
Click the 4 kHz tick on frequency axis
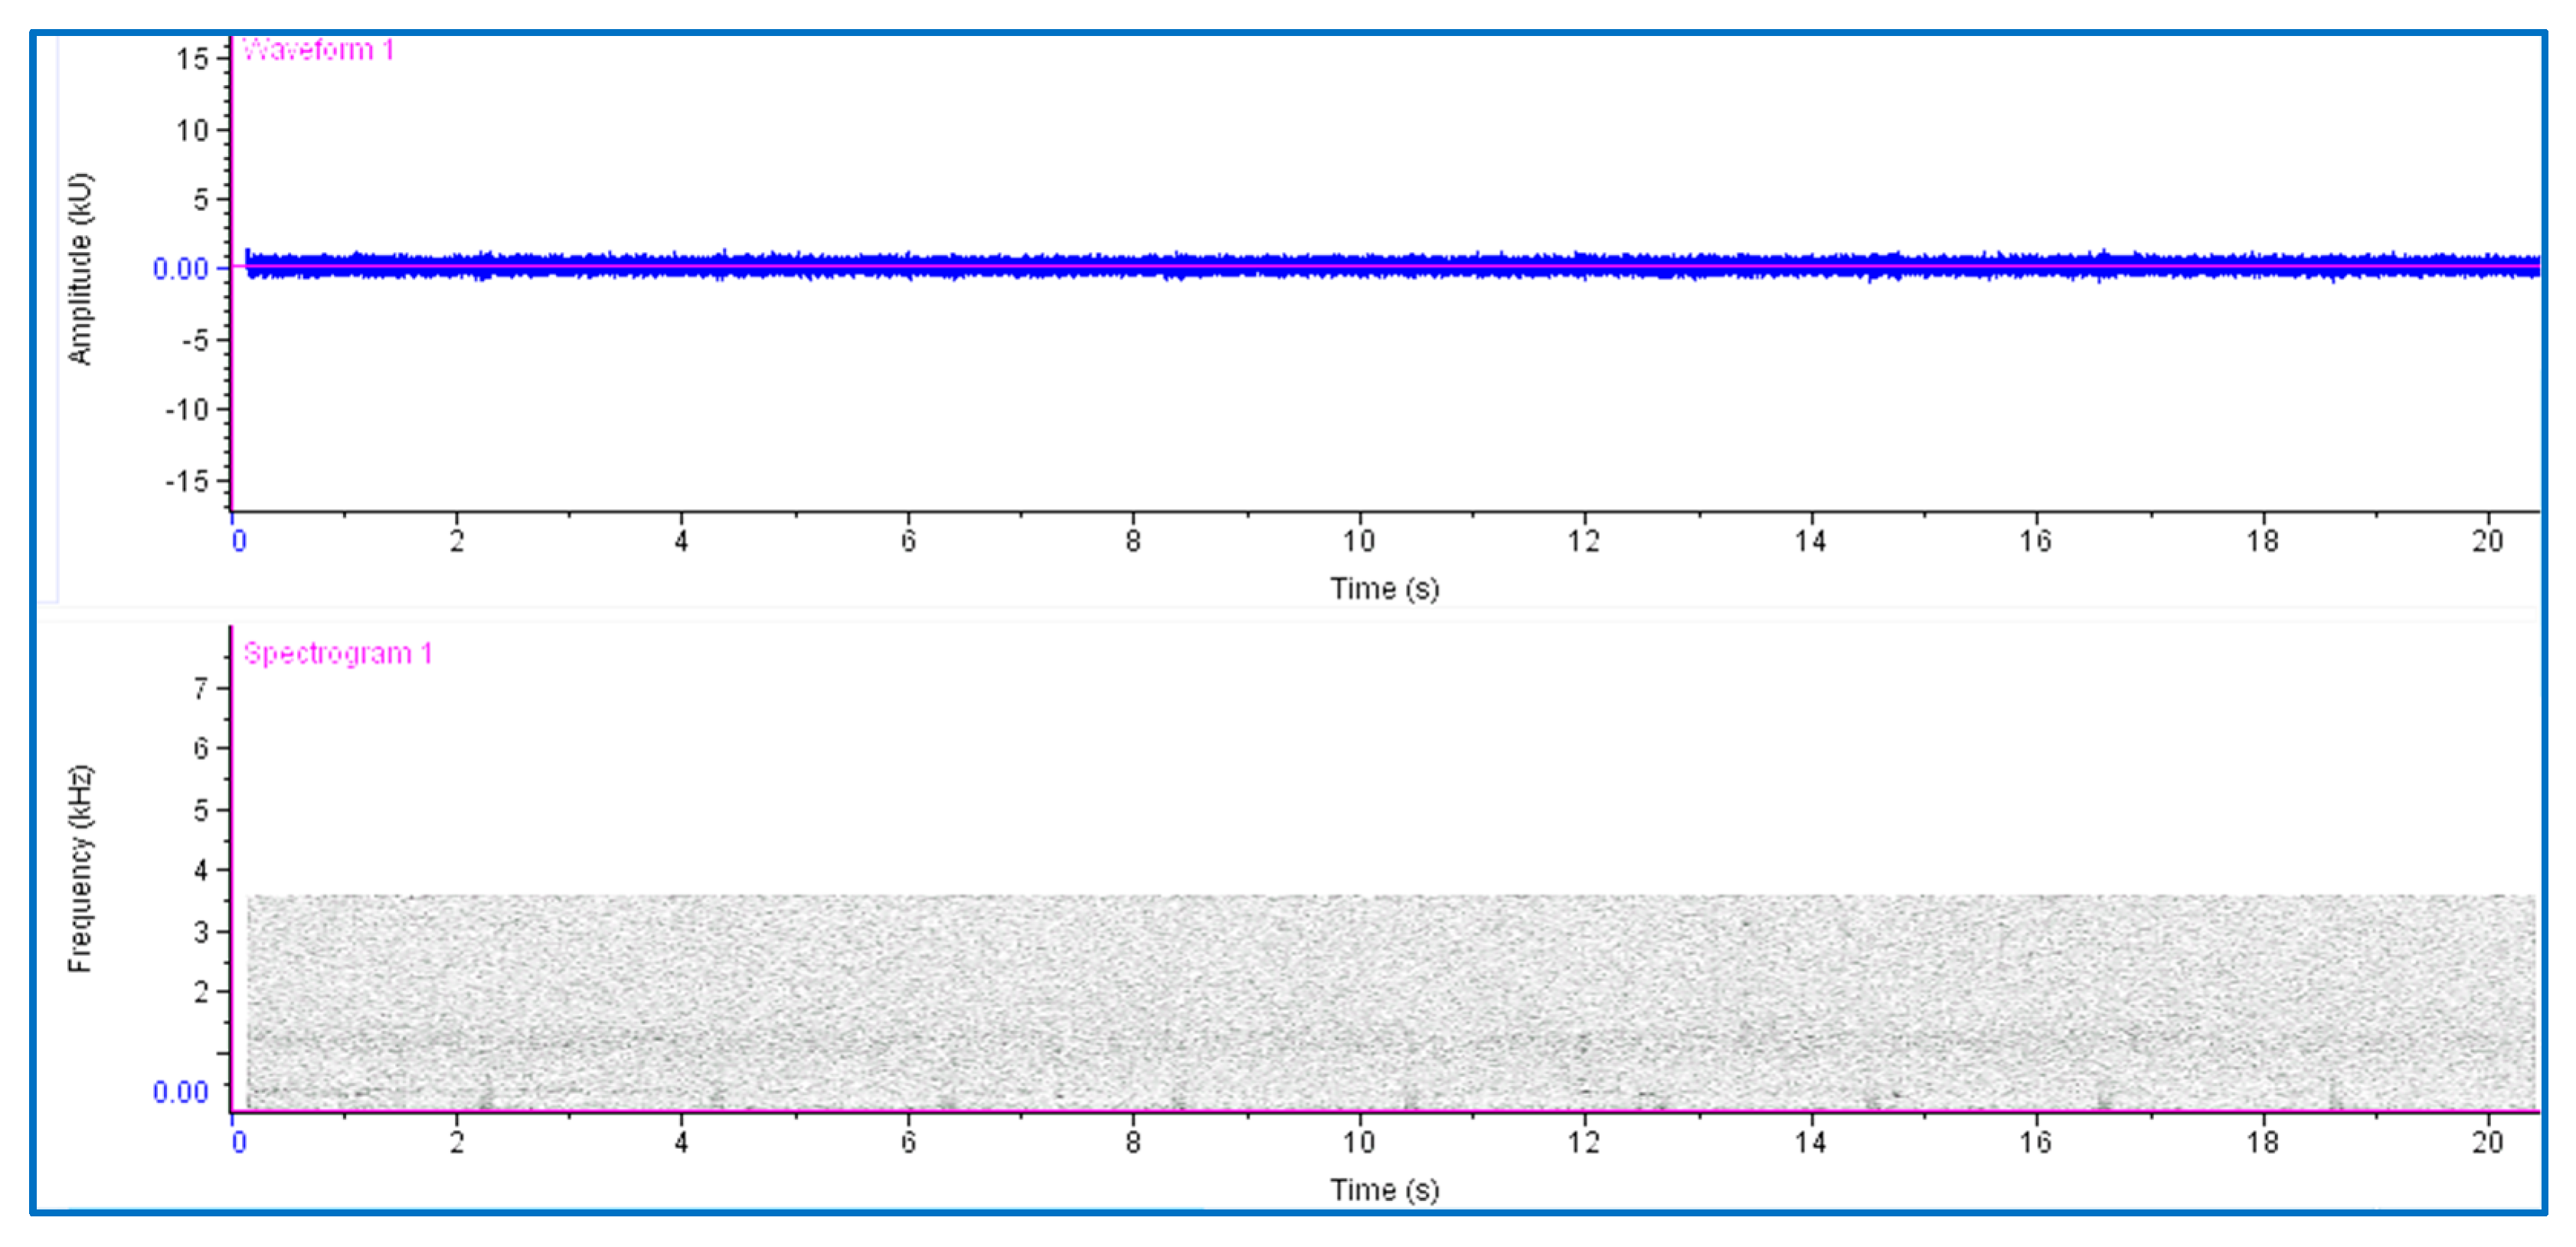click(201, 870)
